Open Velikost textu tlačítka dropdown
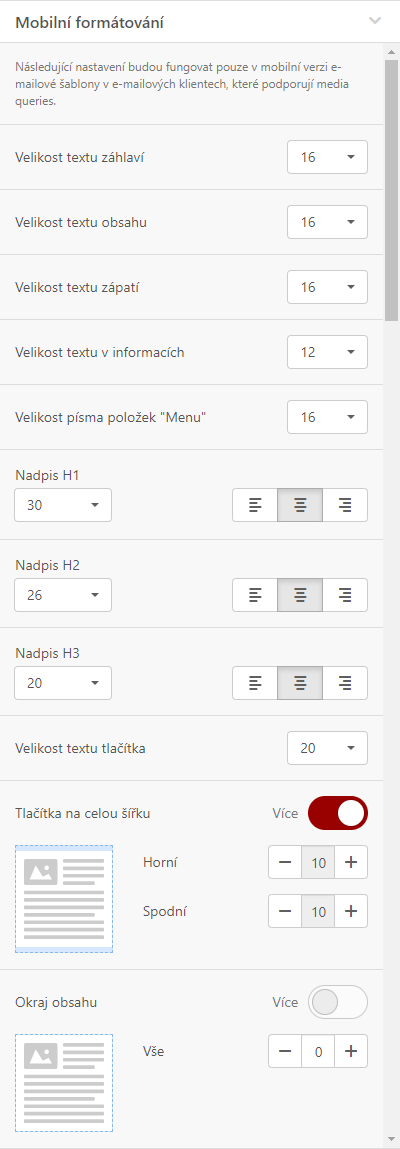 click(x=327, y=748)
